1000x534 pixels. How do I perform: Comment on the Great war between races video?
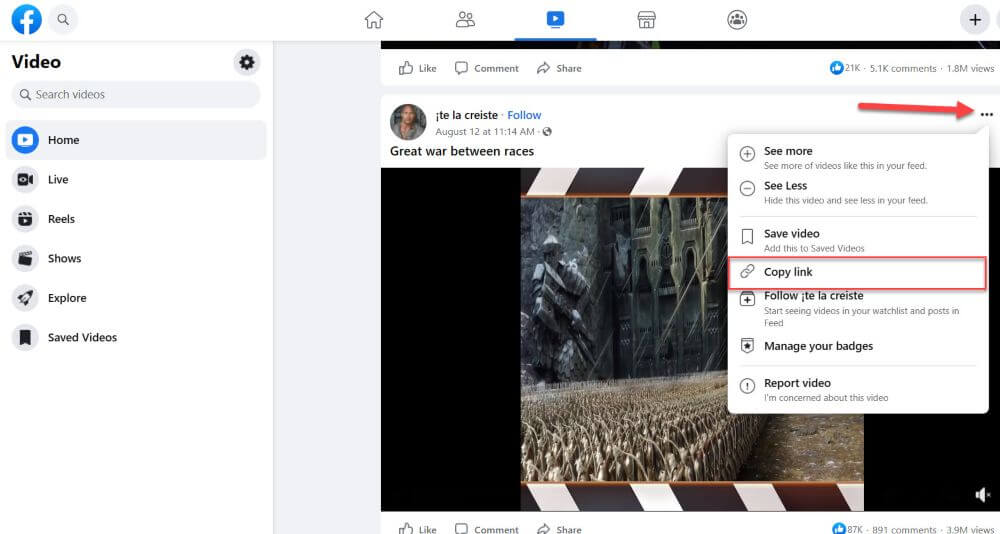click(487, 529)
